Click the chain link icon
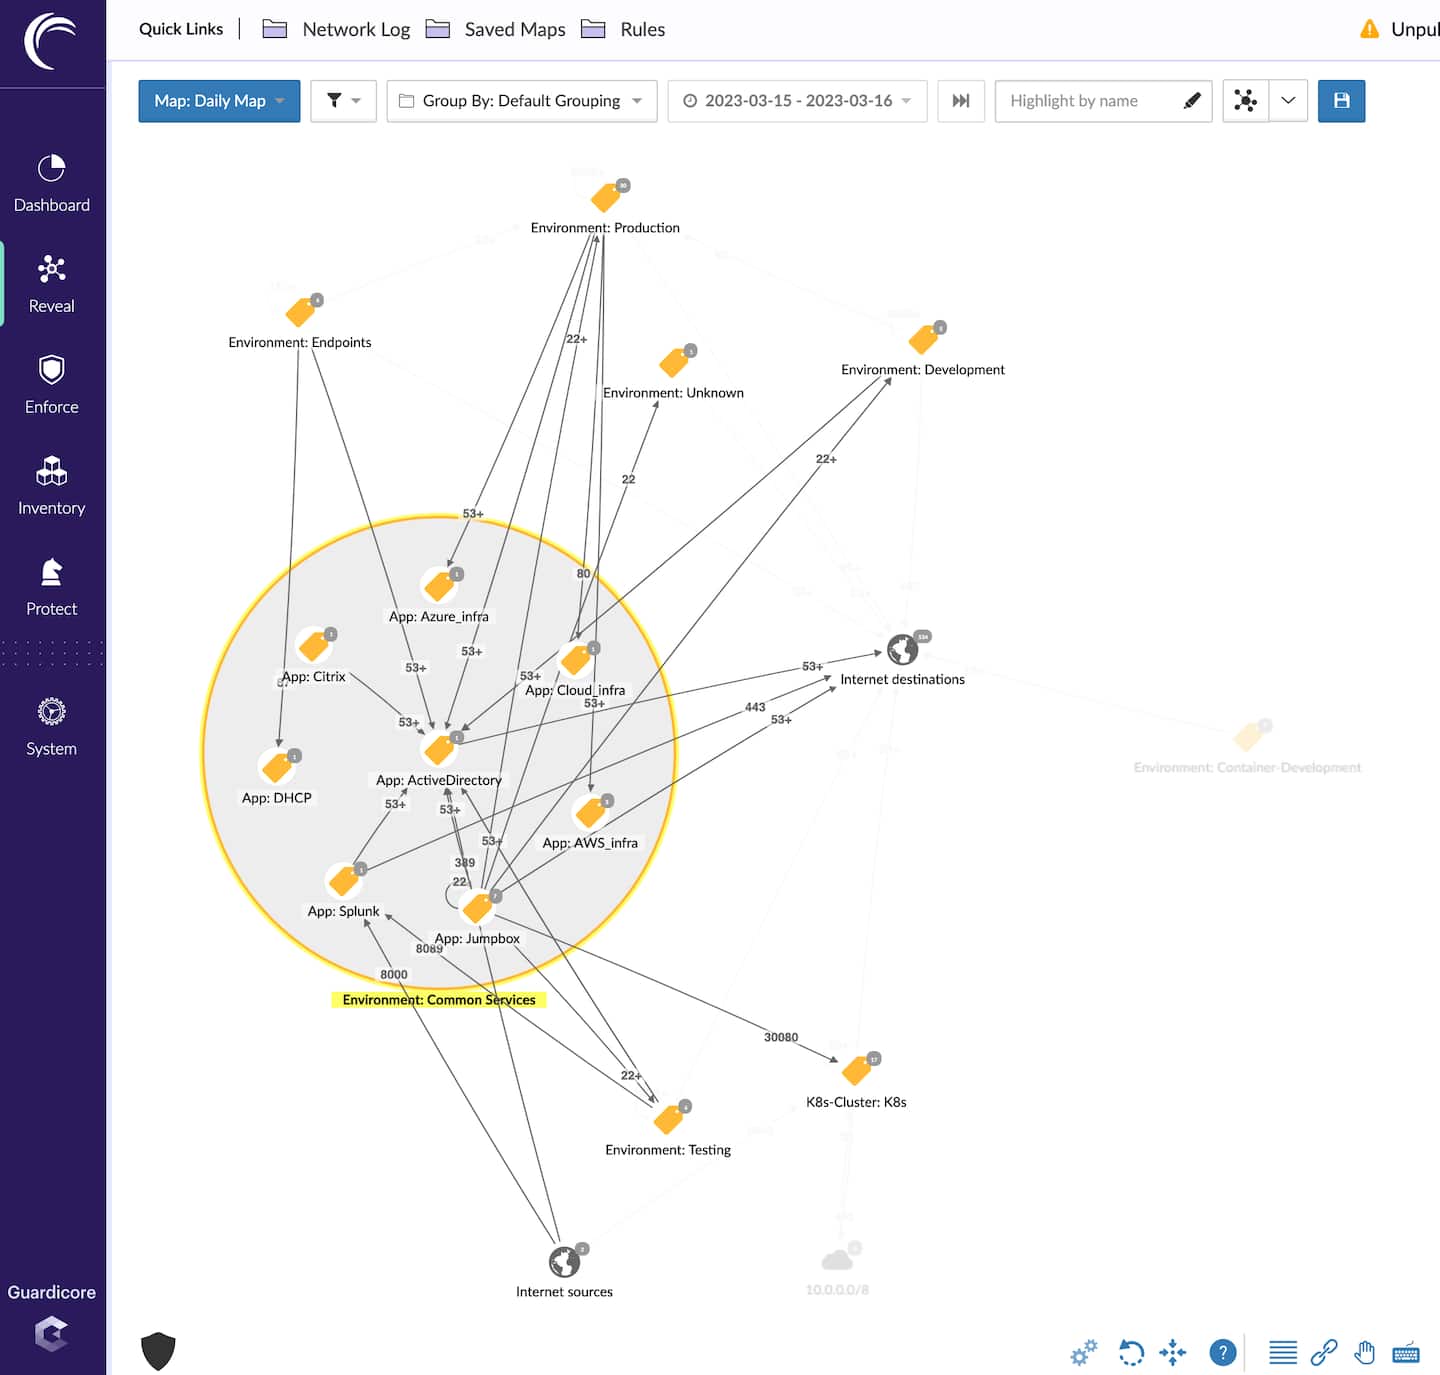 click(x=1324, y=1353)
